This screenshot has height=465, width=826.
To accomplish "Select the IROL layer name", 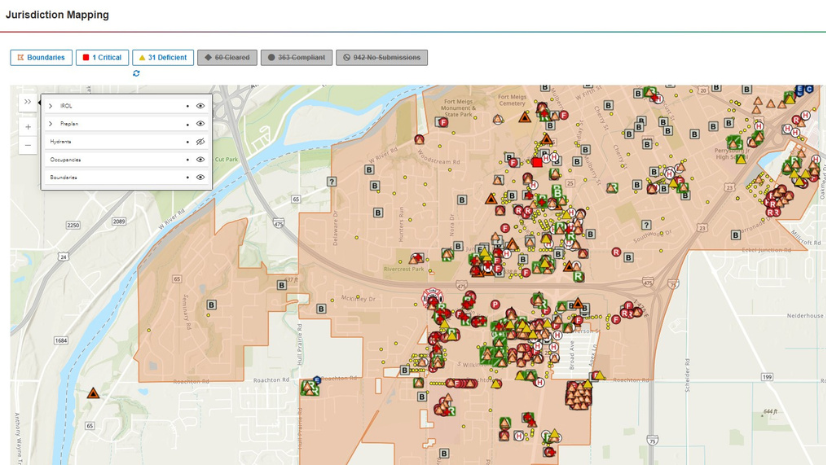I will click(66, 106).
